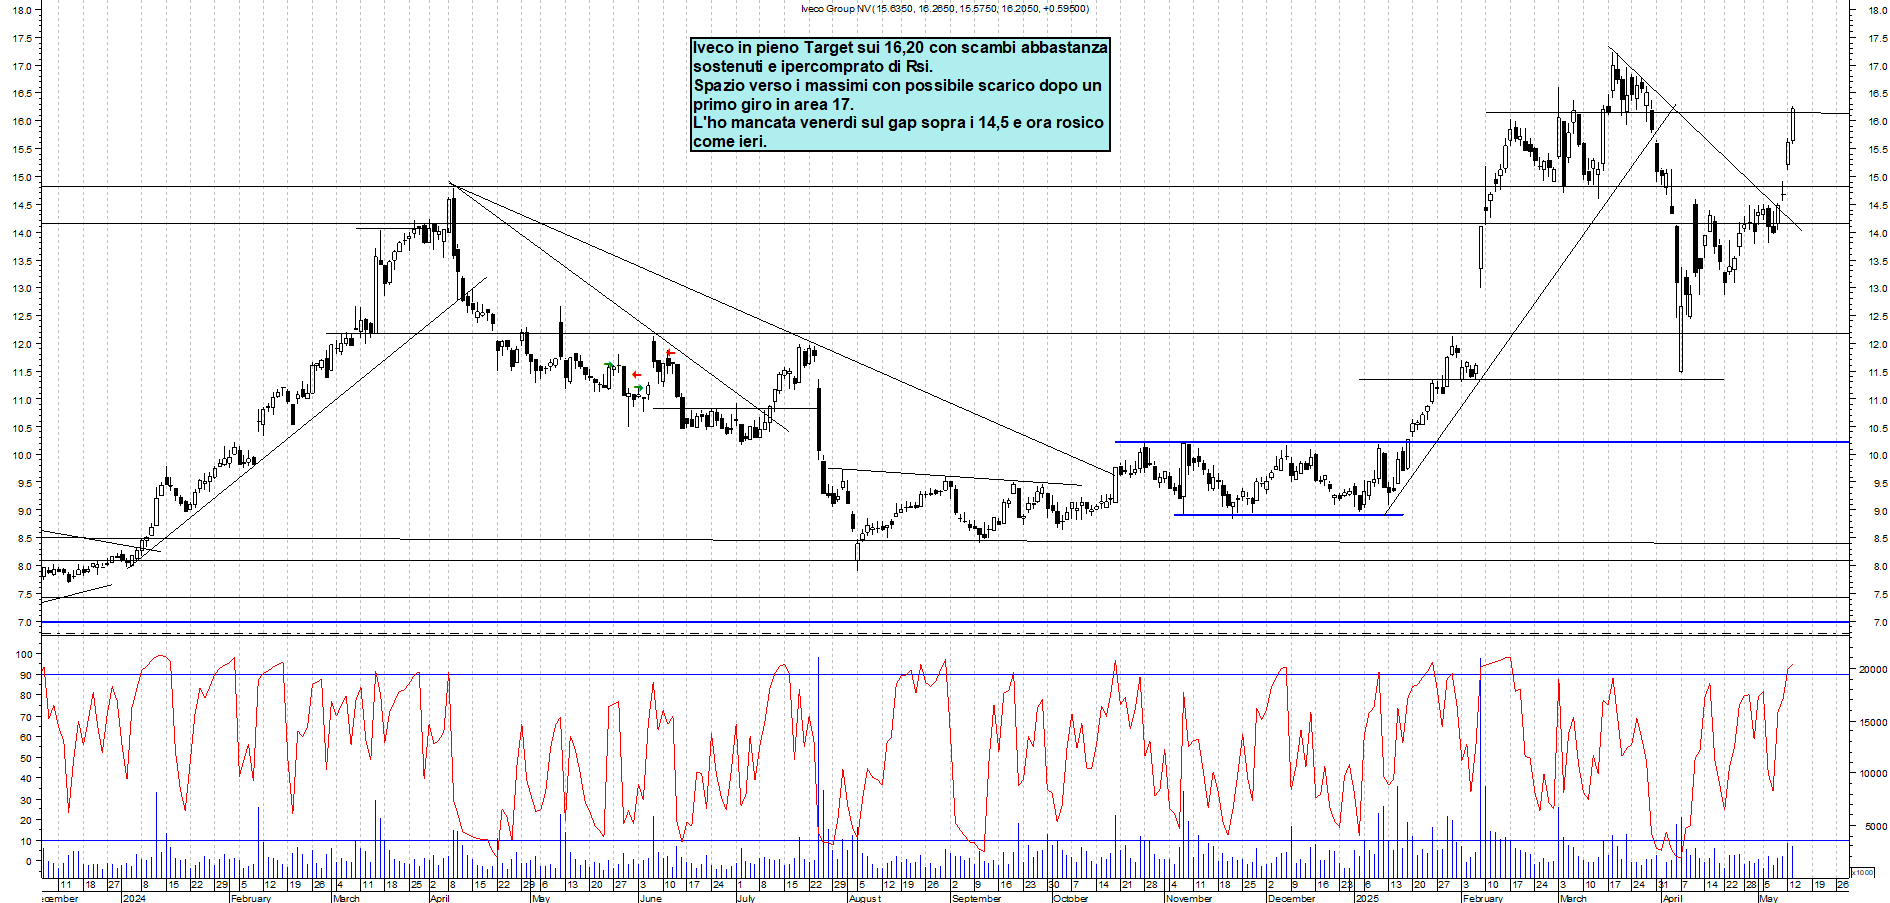Image resolution: width=1890 pixels, height=903 pixels.
Task: Click the 17.5 label on the right price axis
Action: pyautogui.click(x=1878, y=39)
